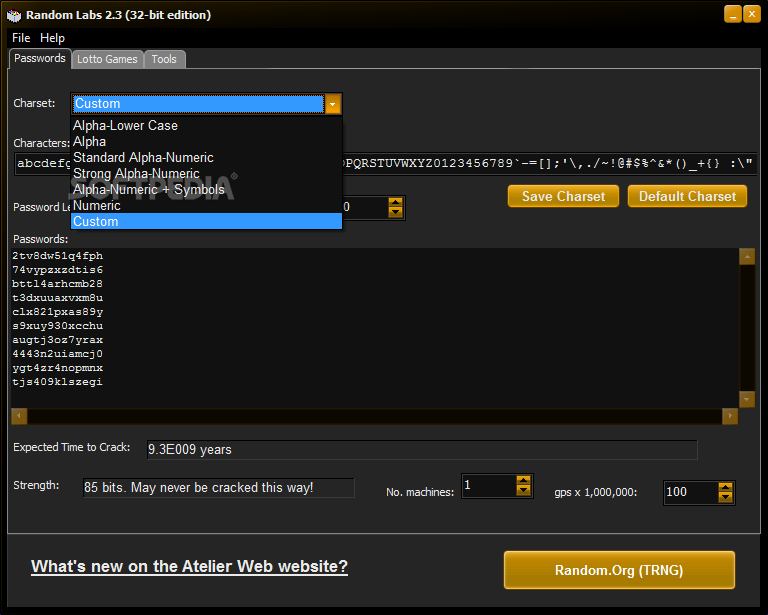Screen dimensions: 768x615
Task: Decrease the gps x 1,000,000 value
Action: (x=725, y=497)
